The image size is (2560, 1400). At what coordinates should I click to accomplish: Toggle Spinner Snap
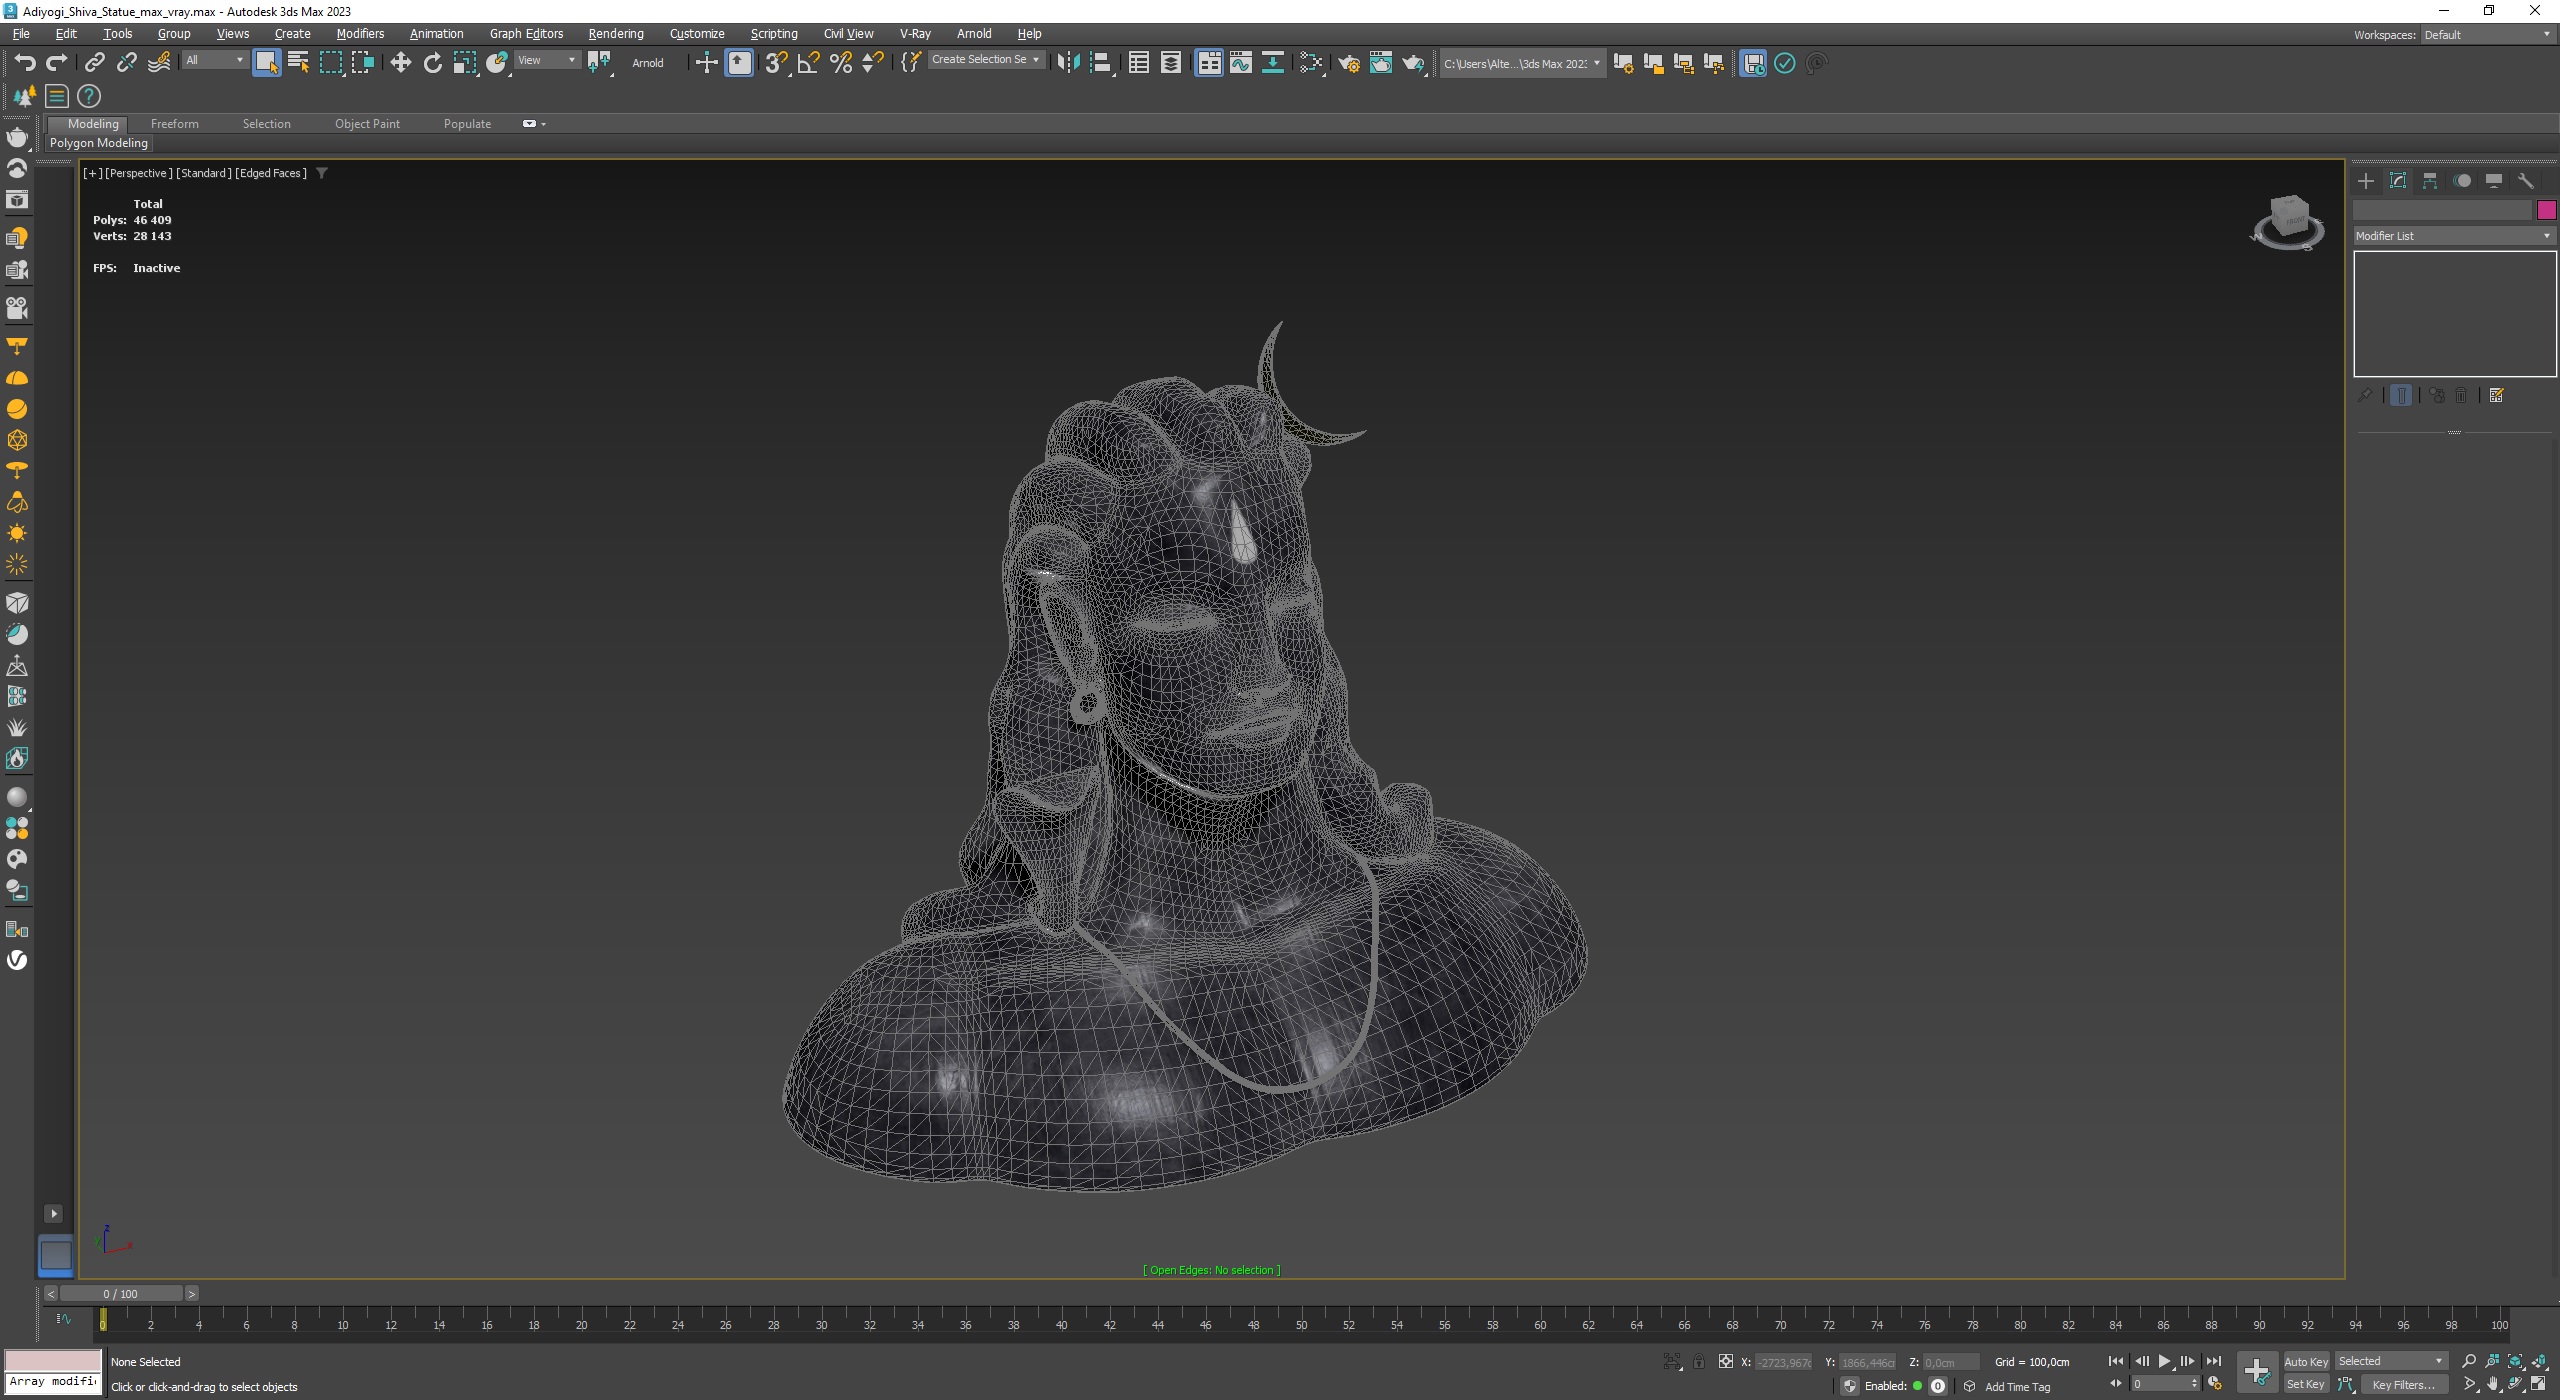click(873, 63)
